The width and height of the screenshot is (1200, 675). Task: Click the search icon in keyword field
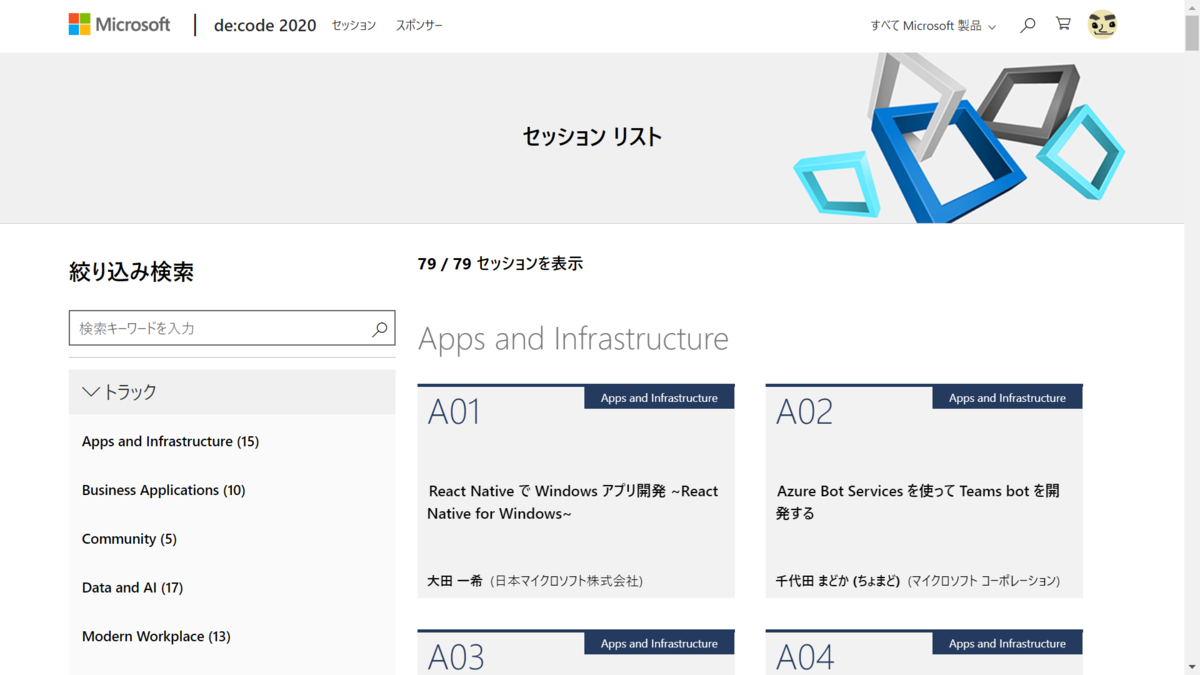pyautogui.click(x=380, y=329)
